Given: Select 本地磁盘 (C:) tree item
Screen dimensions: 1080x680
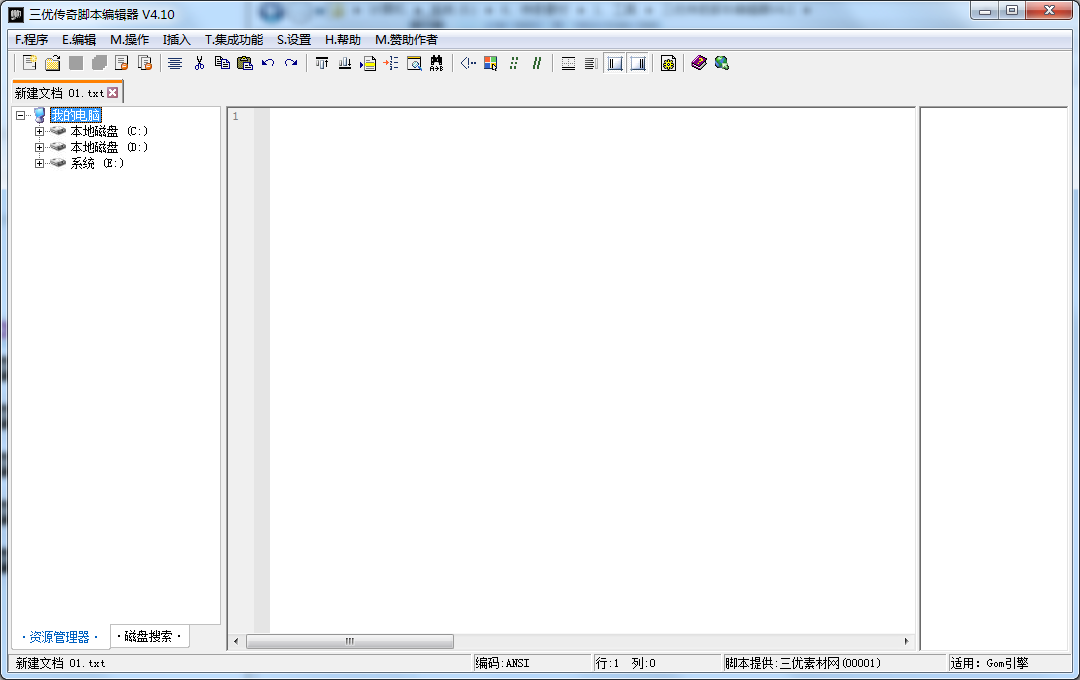Looking at the screenshot, I should (109, 131).
